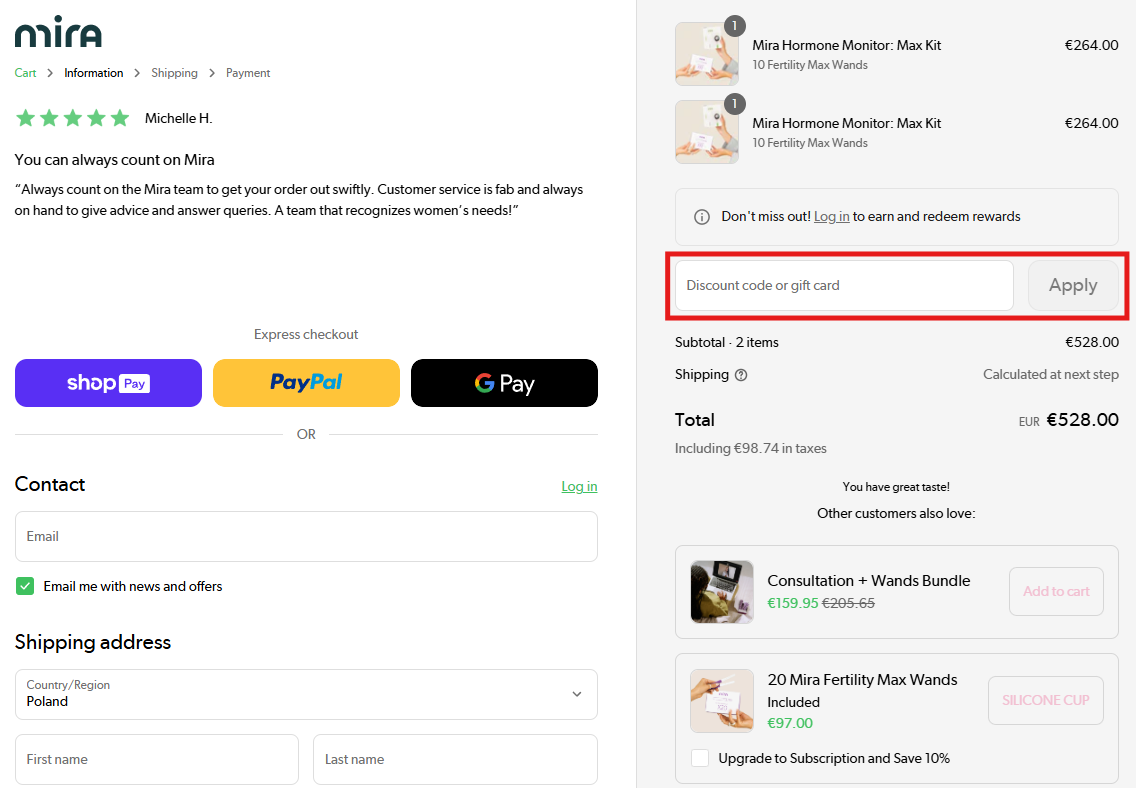
Task: Pay with Shop Pay express checkout
Action: tap(108, 383)
